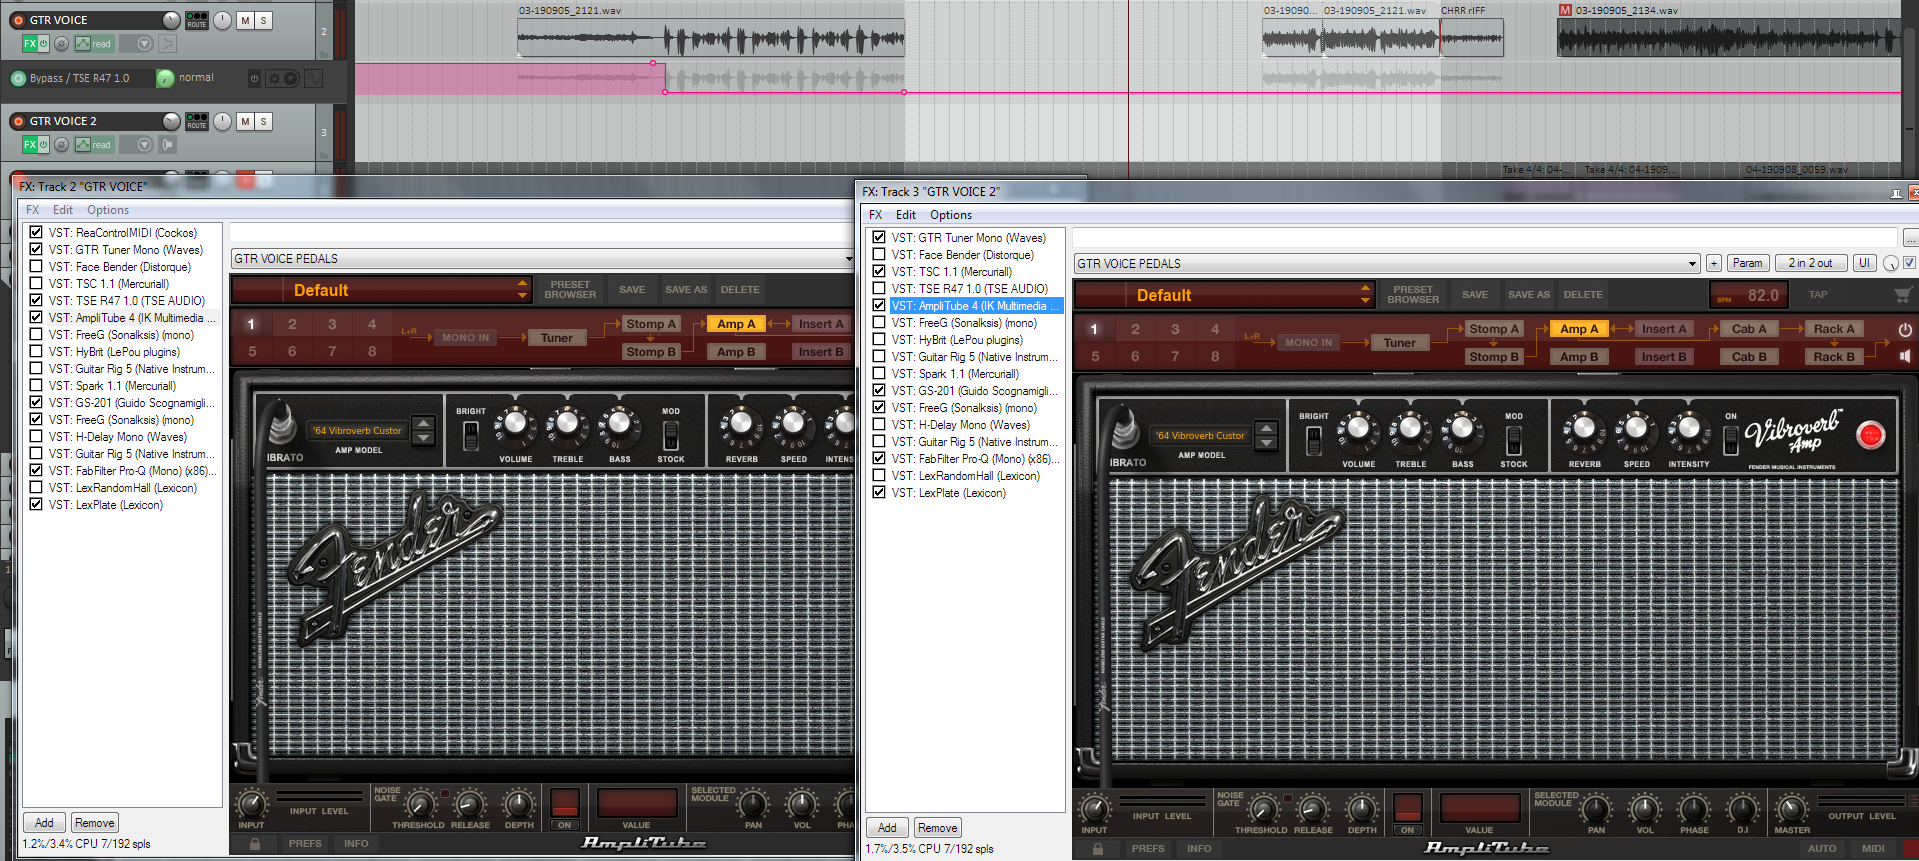The image size is (1919, 861).
Task: Arm record on GTR VOICE track
Action: tap(18, 20)
